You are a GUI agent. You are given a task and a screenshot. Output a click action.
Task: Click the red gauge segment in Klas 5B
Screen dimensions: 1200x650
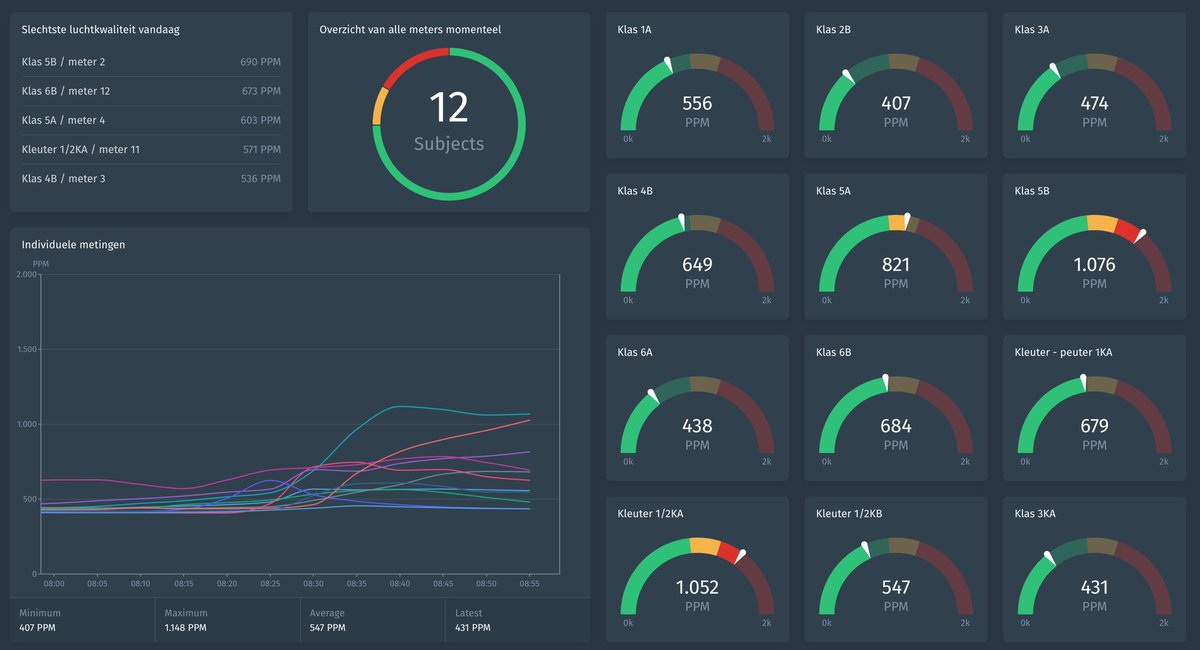1127,232
